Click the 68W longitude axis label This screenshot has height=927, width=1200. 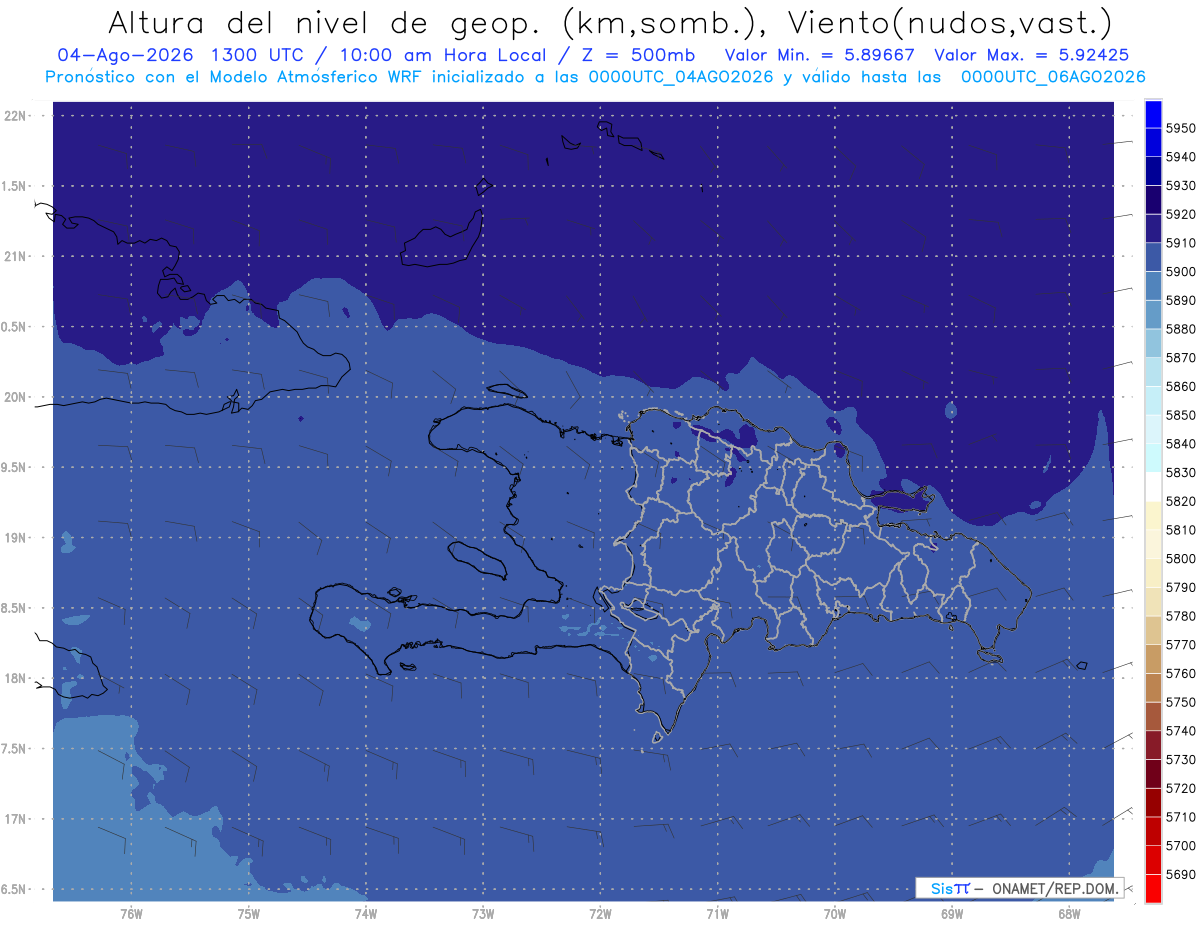pyautogui.click(x=1069, y=913)
